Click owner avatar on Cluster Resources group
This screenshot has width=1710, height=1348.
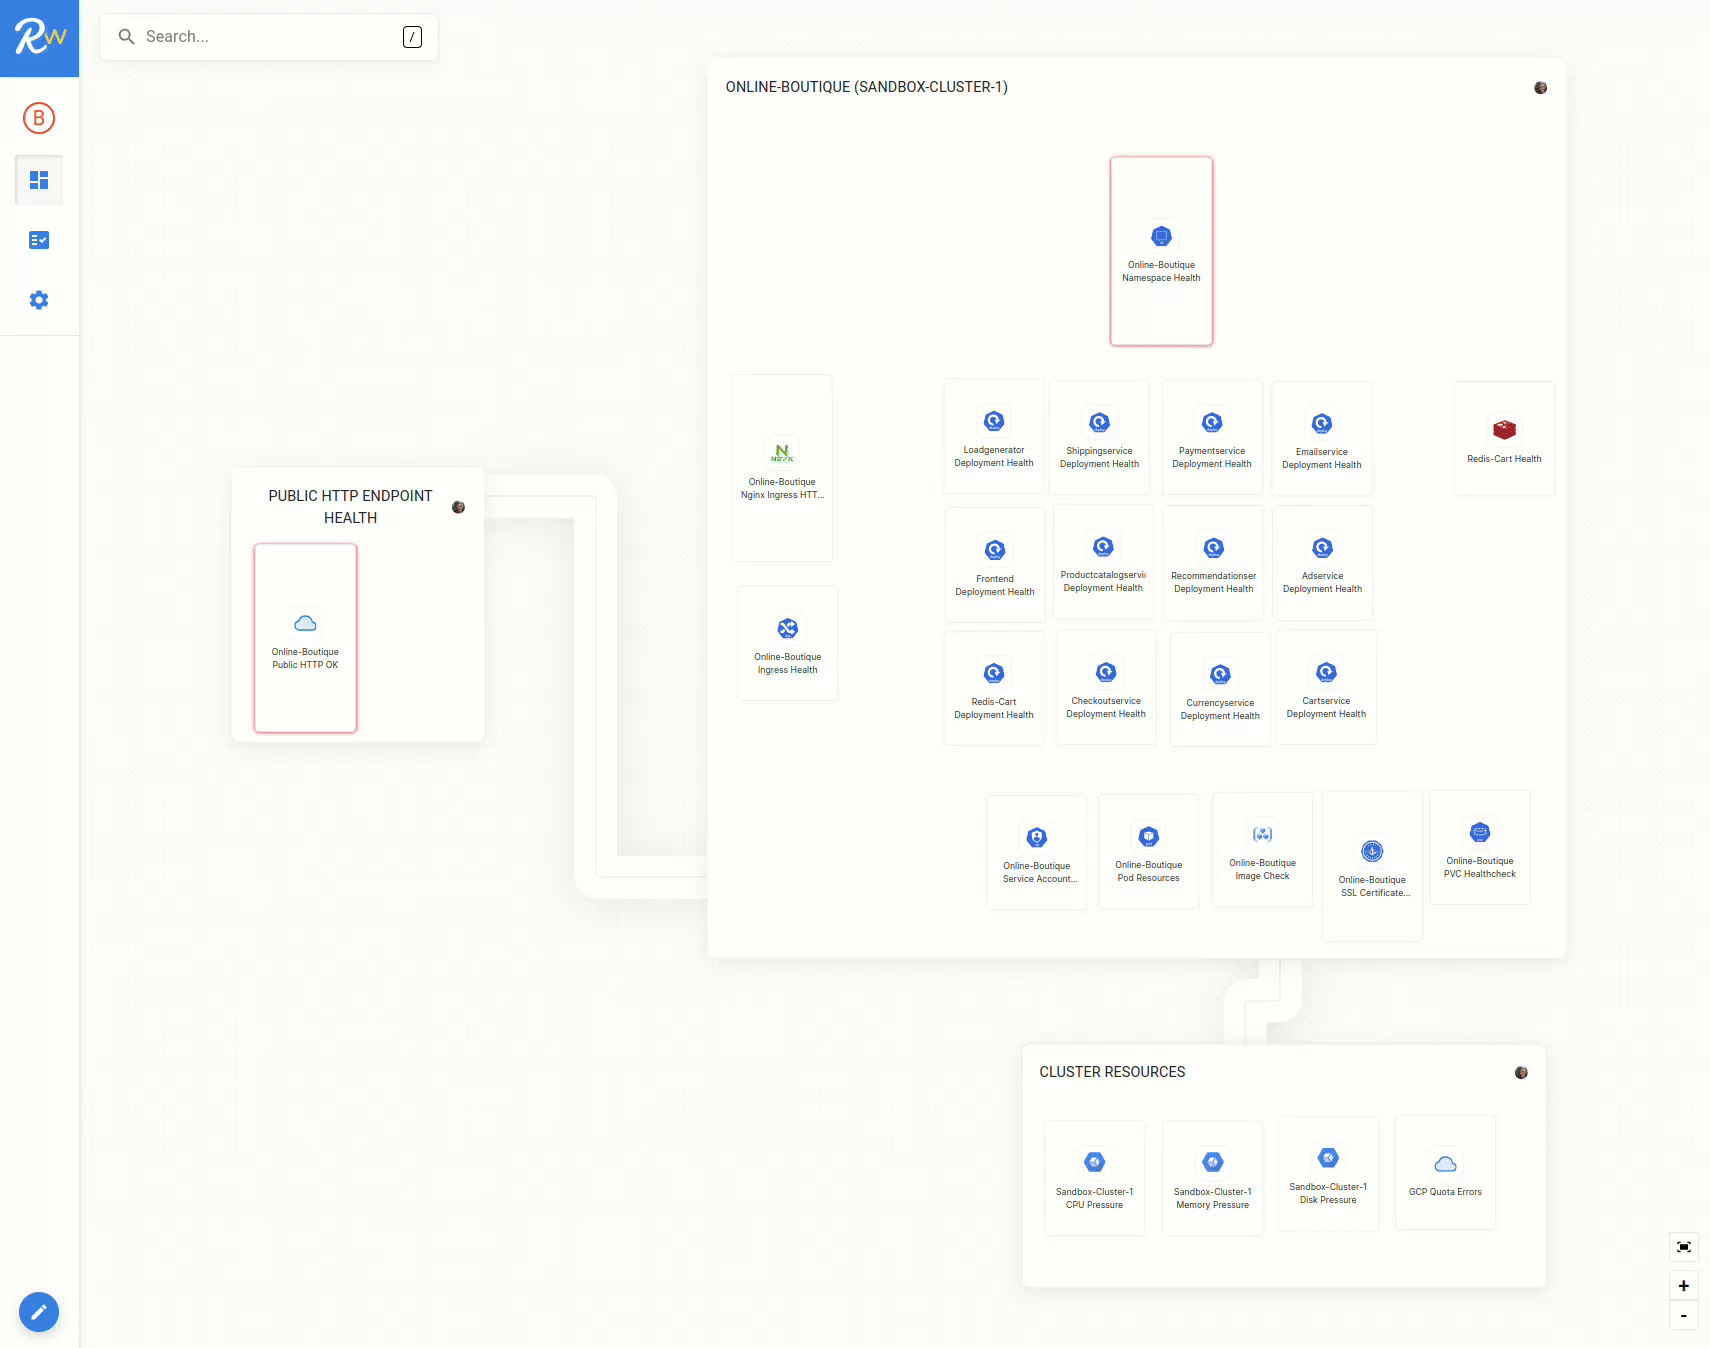(1521, 1073)
